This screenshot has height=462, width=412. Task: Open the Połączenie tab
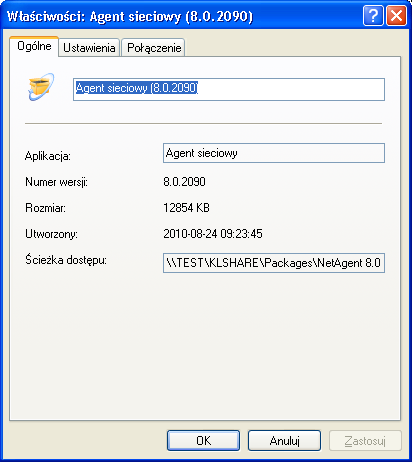[x=154, y=48]
